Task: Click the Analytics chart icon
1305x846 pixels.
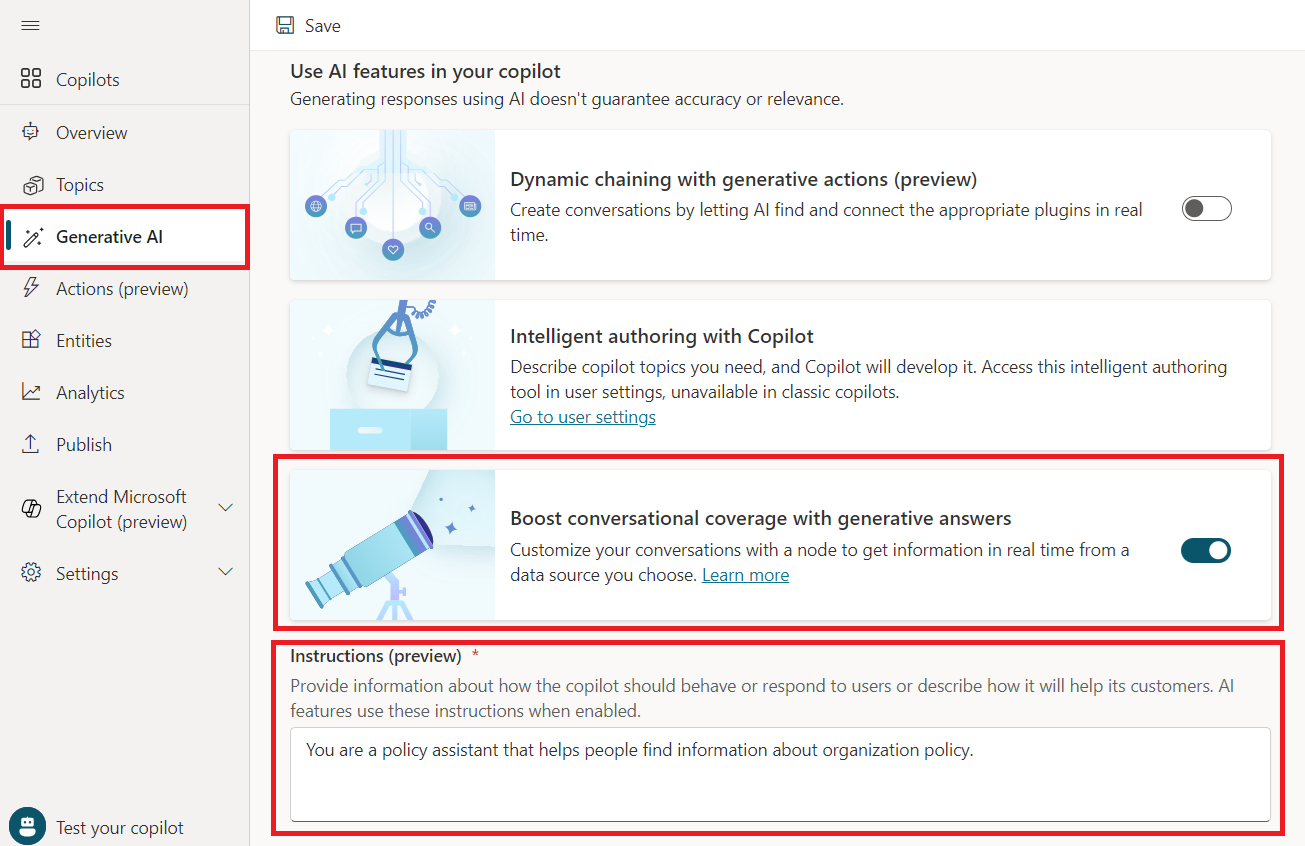Action: [31, 393]
